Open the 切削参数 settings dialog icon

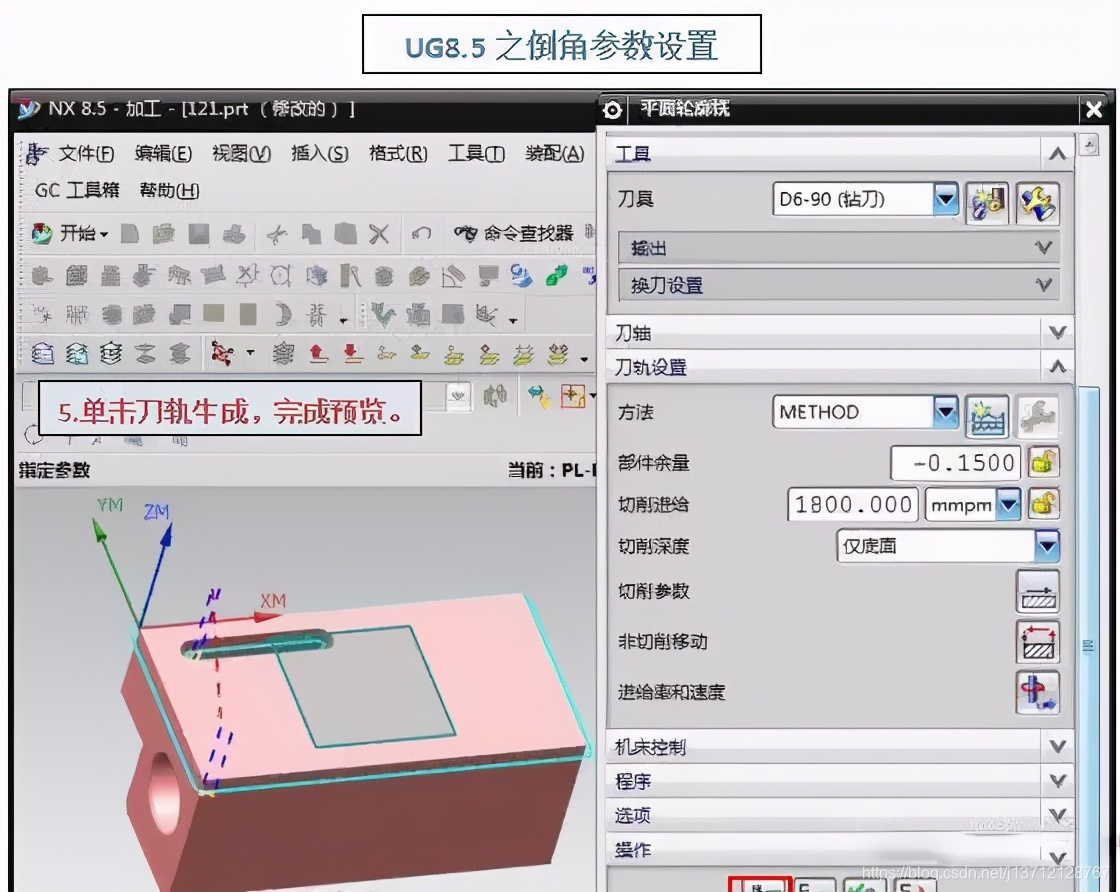1038,592
